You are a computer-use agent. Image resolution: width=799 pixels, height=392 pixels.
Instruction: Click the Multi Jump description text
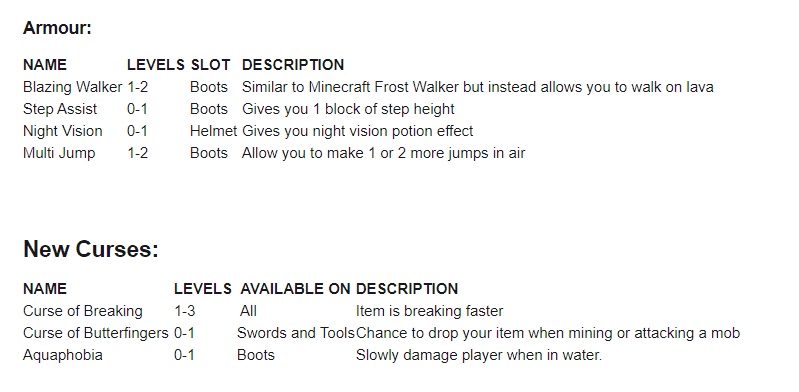tap(383, 153)
